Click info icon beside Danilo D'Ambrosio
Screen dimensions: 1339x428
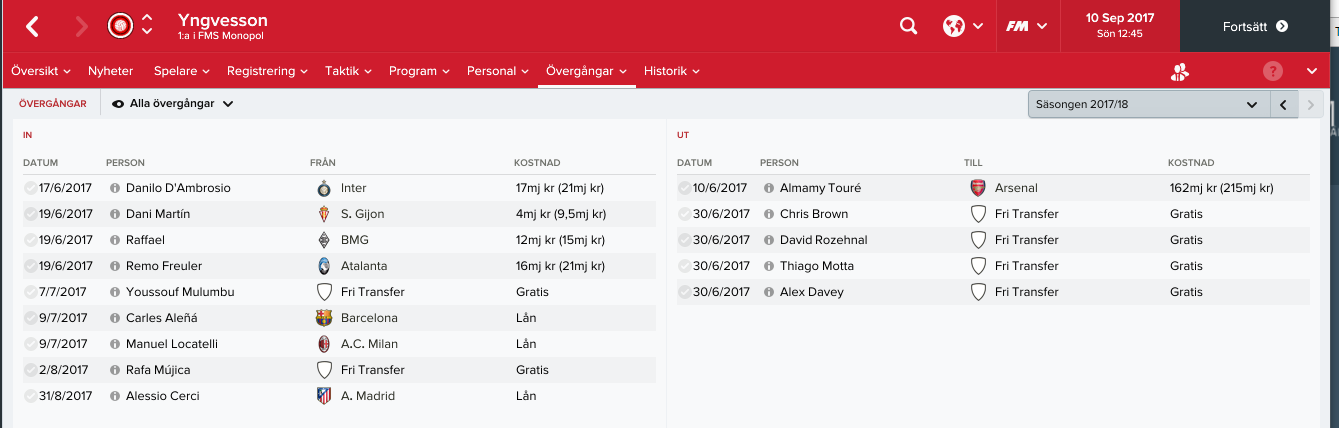click(114, 188)
